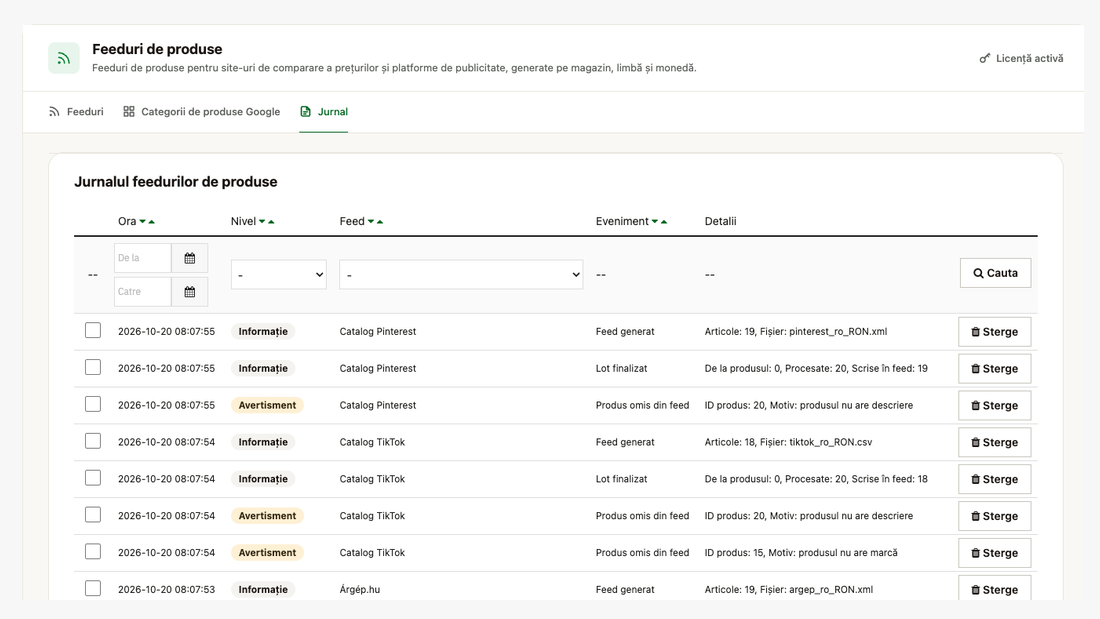Click the green RSS feed logo icon
This screenshot has height=619, width=1100.
tap(64, 58)
